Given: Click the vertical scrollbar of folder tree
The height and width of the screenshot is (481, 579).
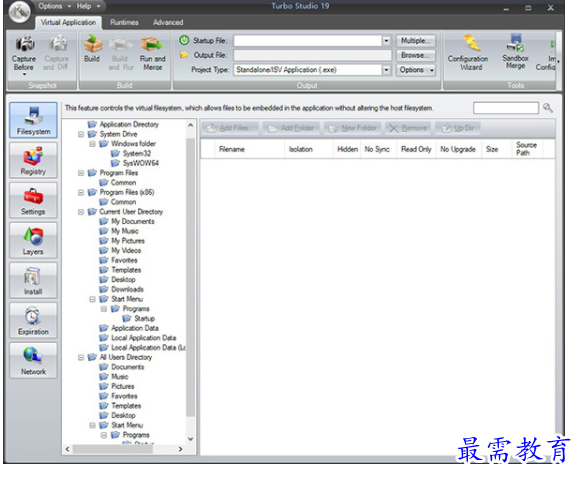Looking at the screenshot, I should click(x=190, y=277).
